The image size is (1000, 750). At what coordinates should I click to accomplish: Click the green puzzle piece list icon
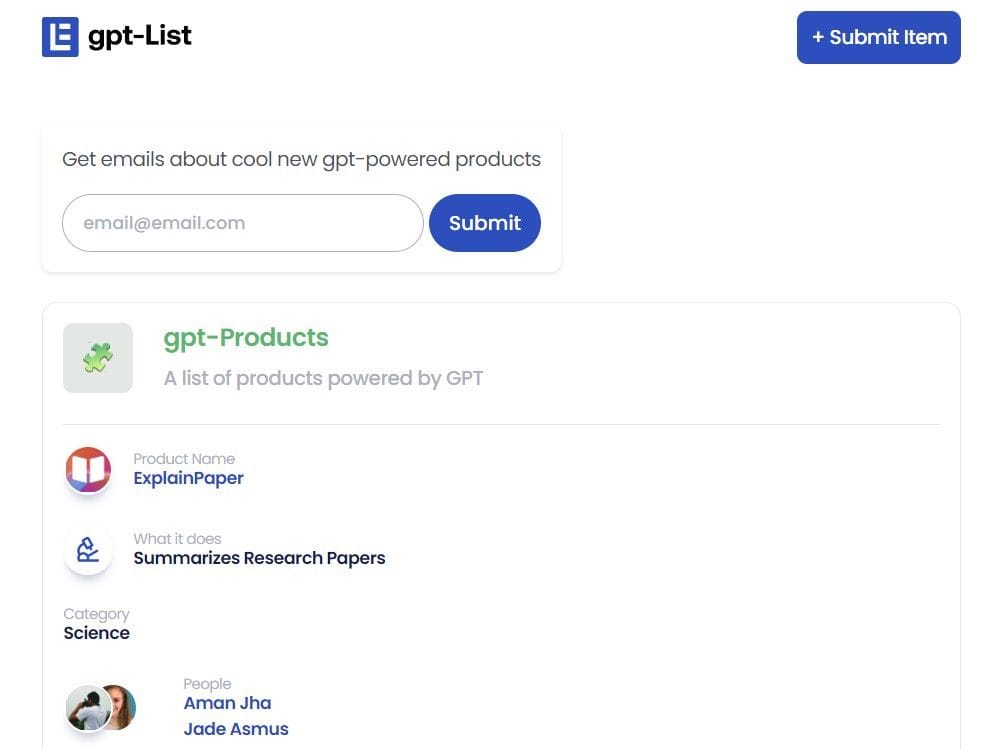tap(97, 357)
